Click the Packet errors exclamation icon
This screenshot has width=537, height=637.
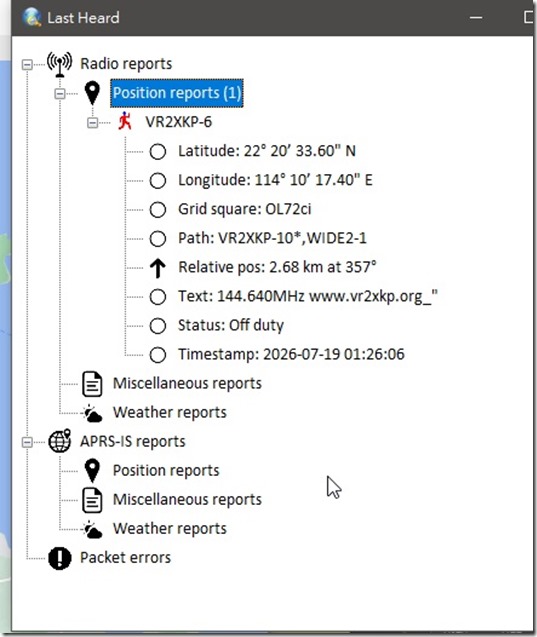[x=60, y=558]
